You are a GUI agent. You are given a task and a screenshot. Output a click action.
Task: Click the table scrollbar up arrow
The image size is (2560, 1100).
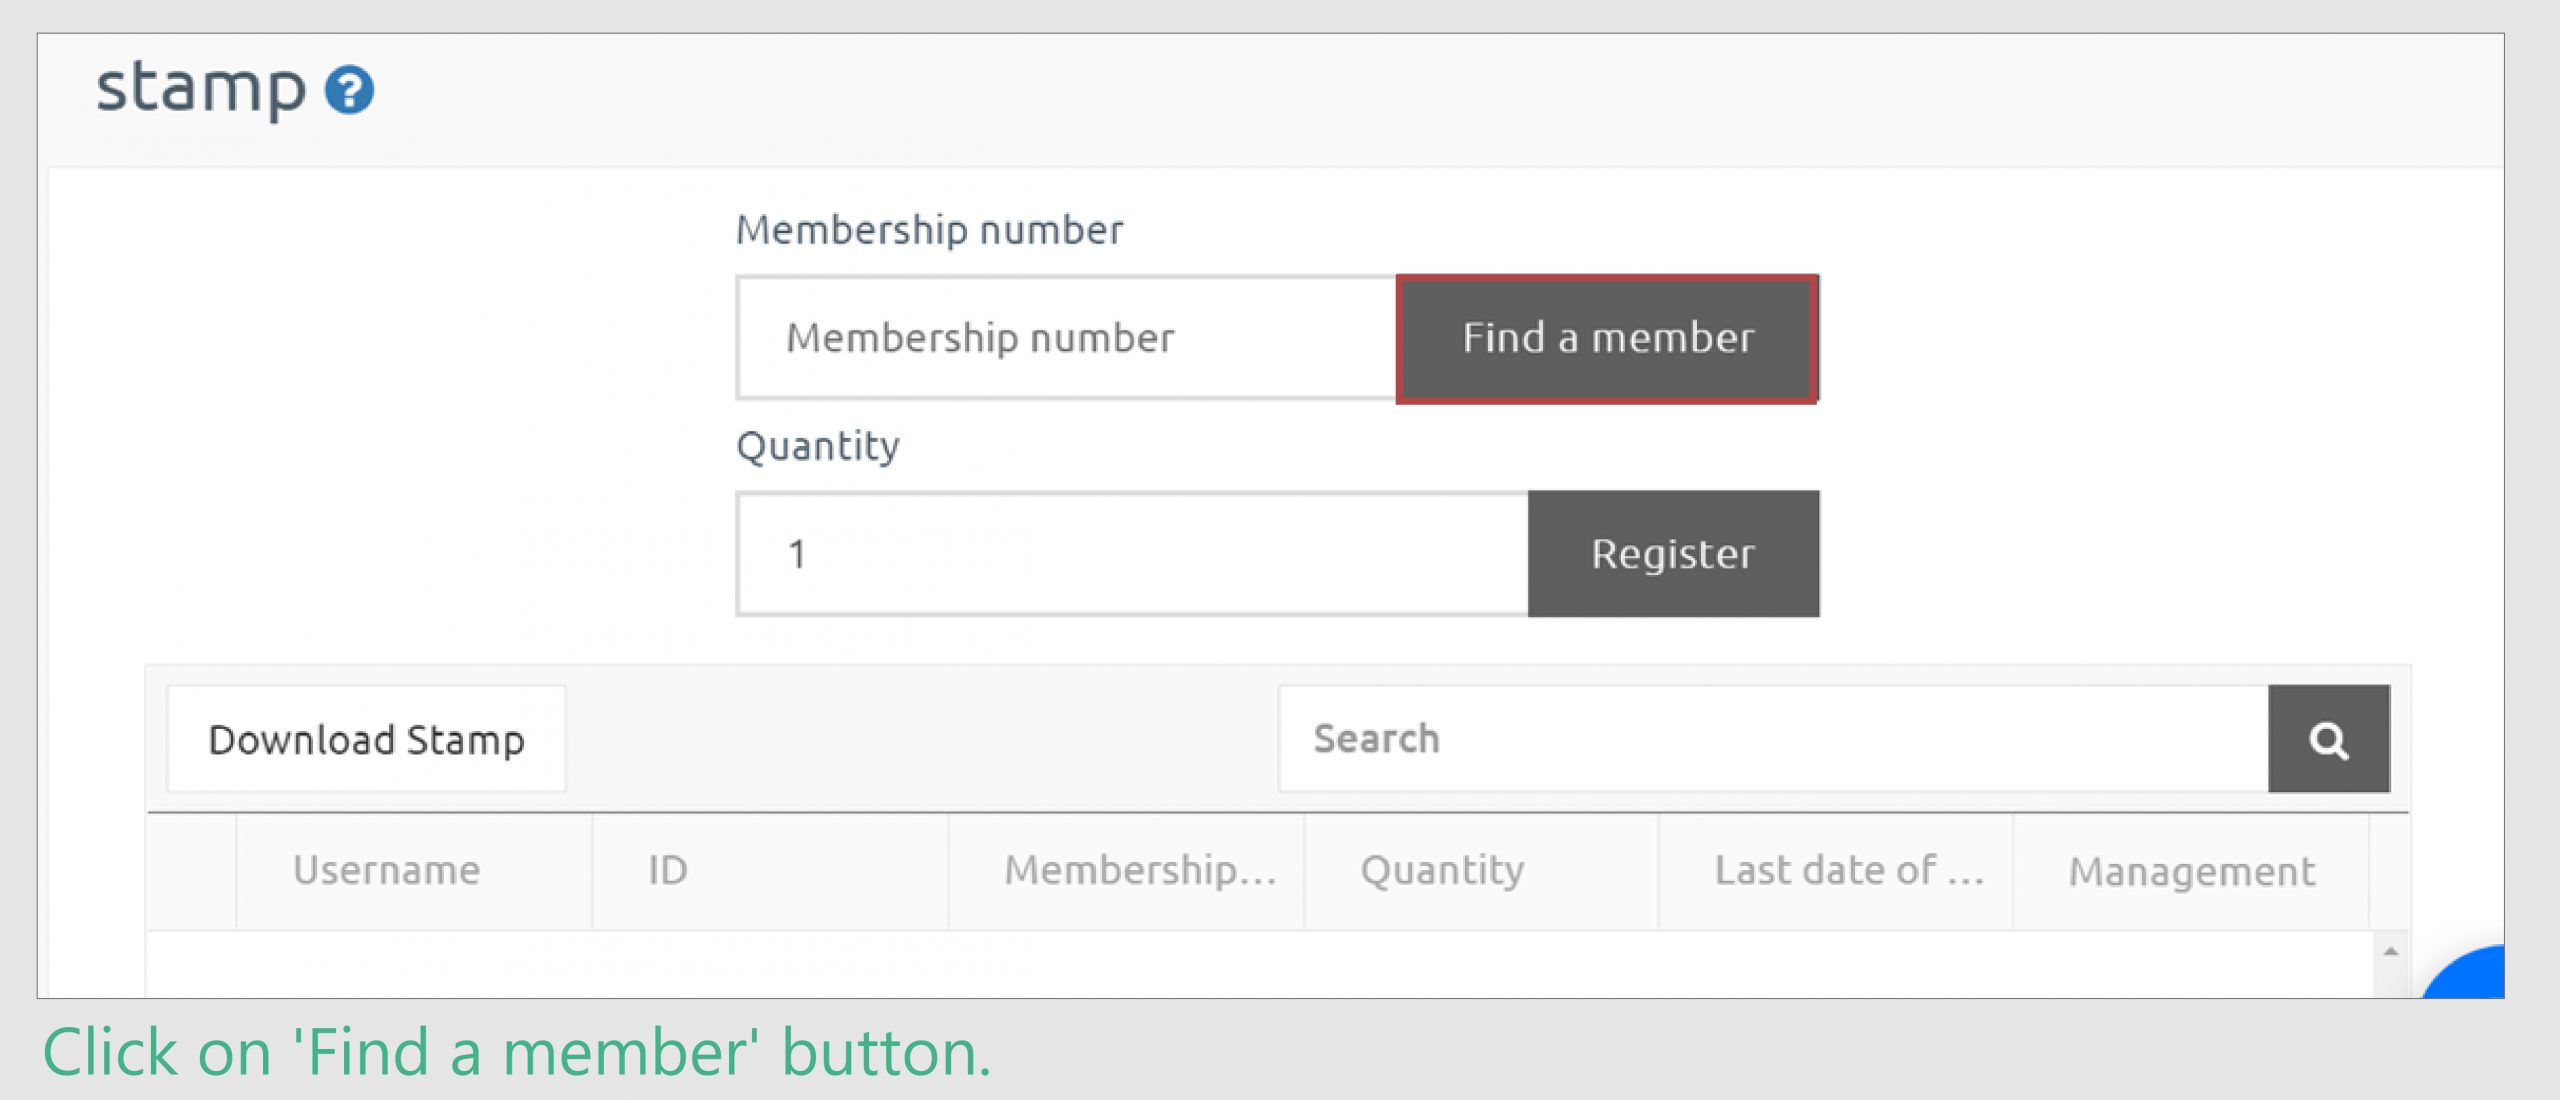click(2390, 951)
